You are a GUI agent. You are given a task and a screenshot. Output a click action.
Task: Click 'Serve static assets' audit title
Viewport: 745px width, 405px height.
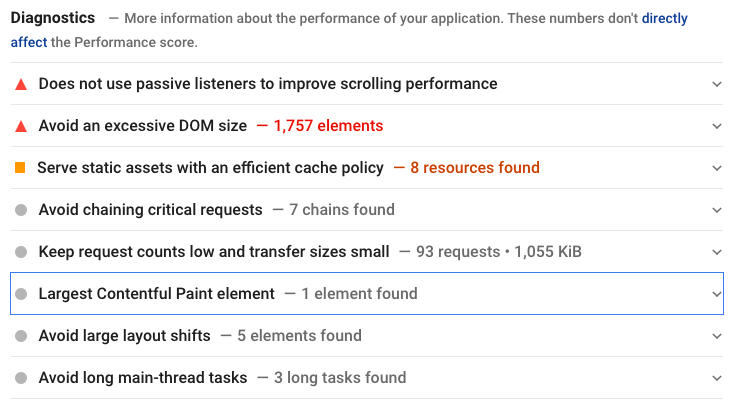pyautogui.click(x=210, y=168)
